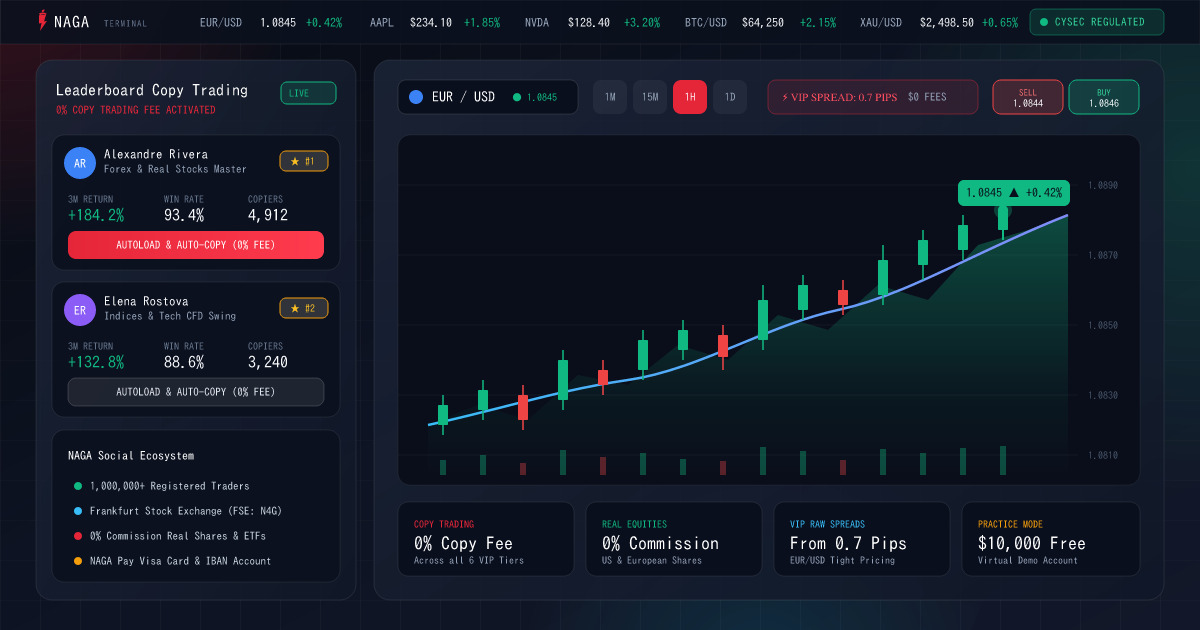Click the 93.4% win rate value
The image size is (1200, 630).
184,215
